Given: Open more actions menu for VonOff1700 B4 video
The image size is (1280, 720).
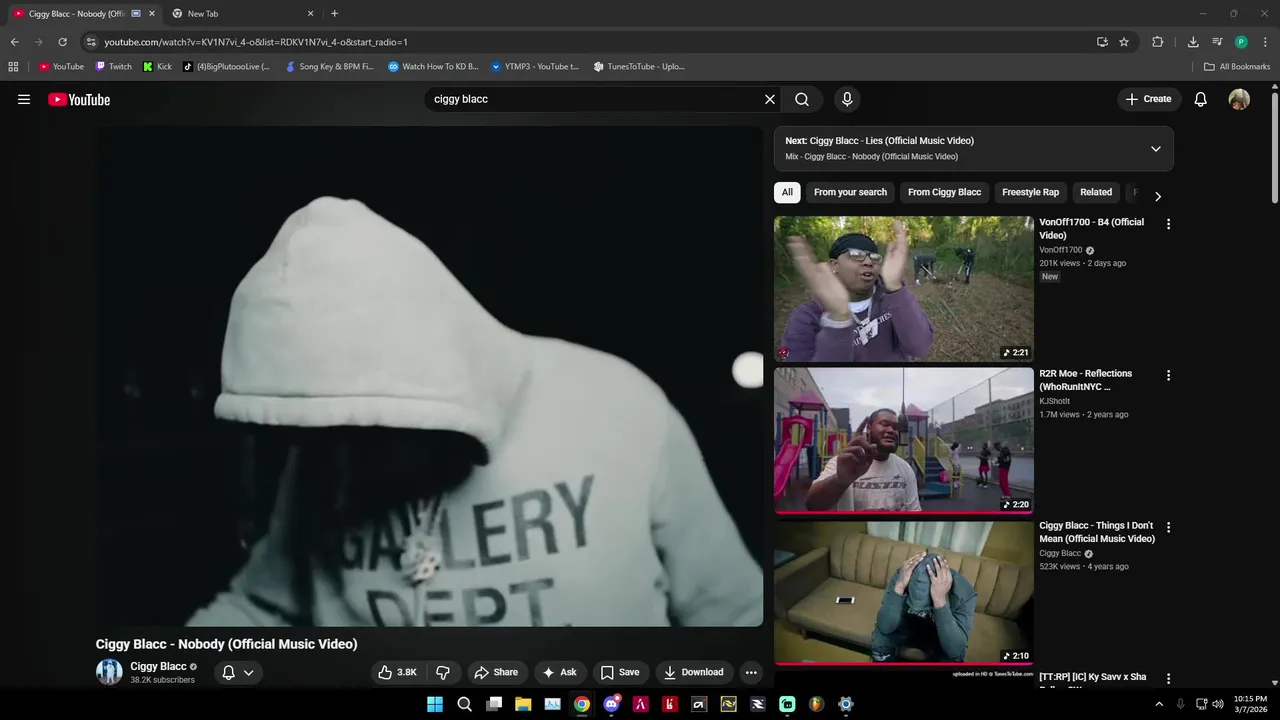Looking at the screenshot, I should tap(1168, 224).
